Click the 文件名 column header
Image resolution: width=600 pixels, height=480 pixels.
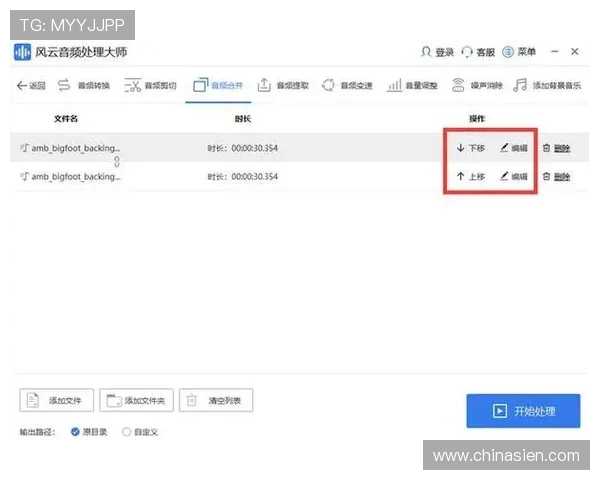pyautogui.click(x=66, y=119)
